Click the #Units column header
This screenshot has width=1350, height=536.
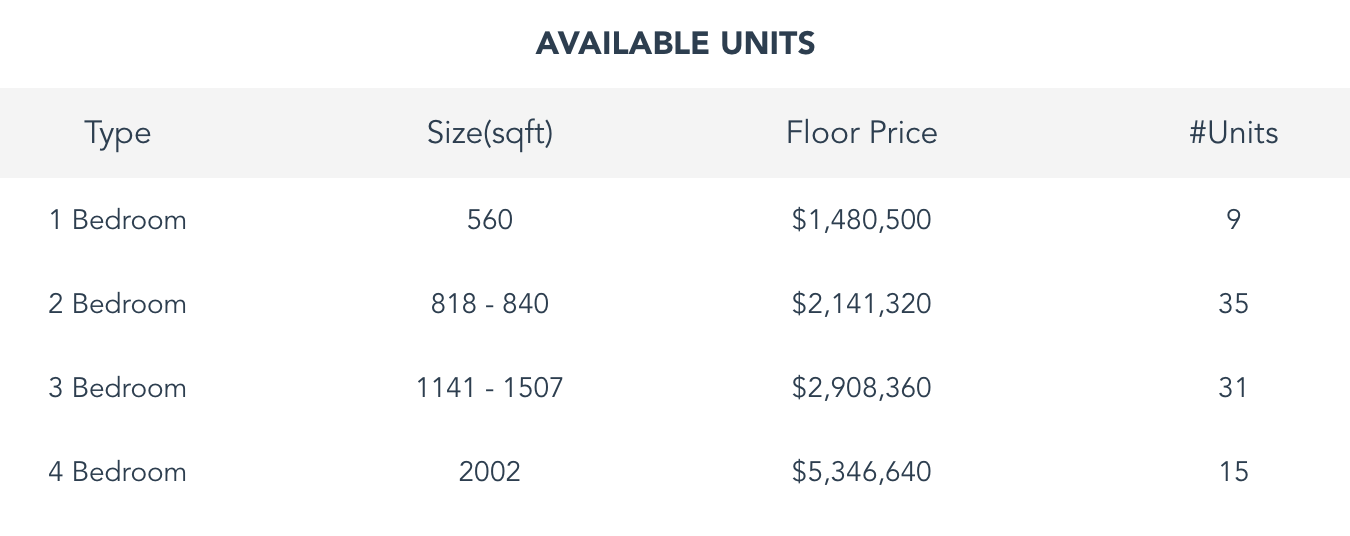(x=1233, y=133)
